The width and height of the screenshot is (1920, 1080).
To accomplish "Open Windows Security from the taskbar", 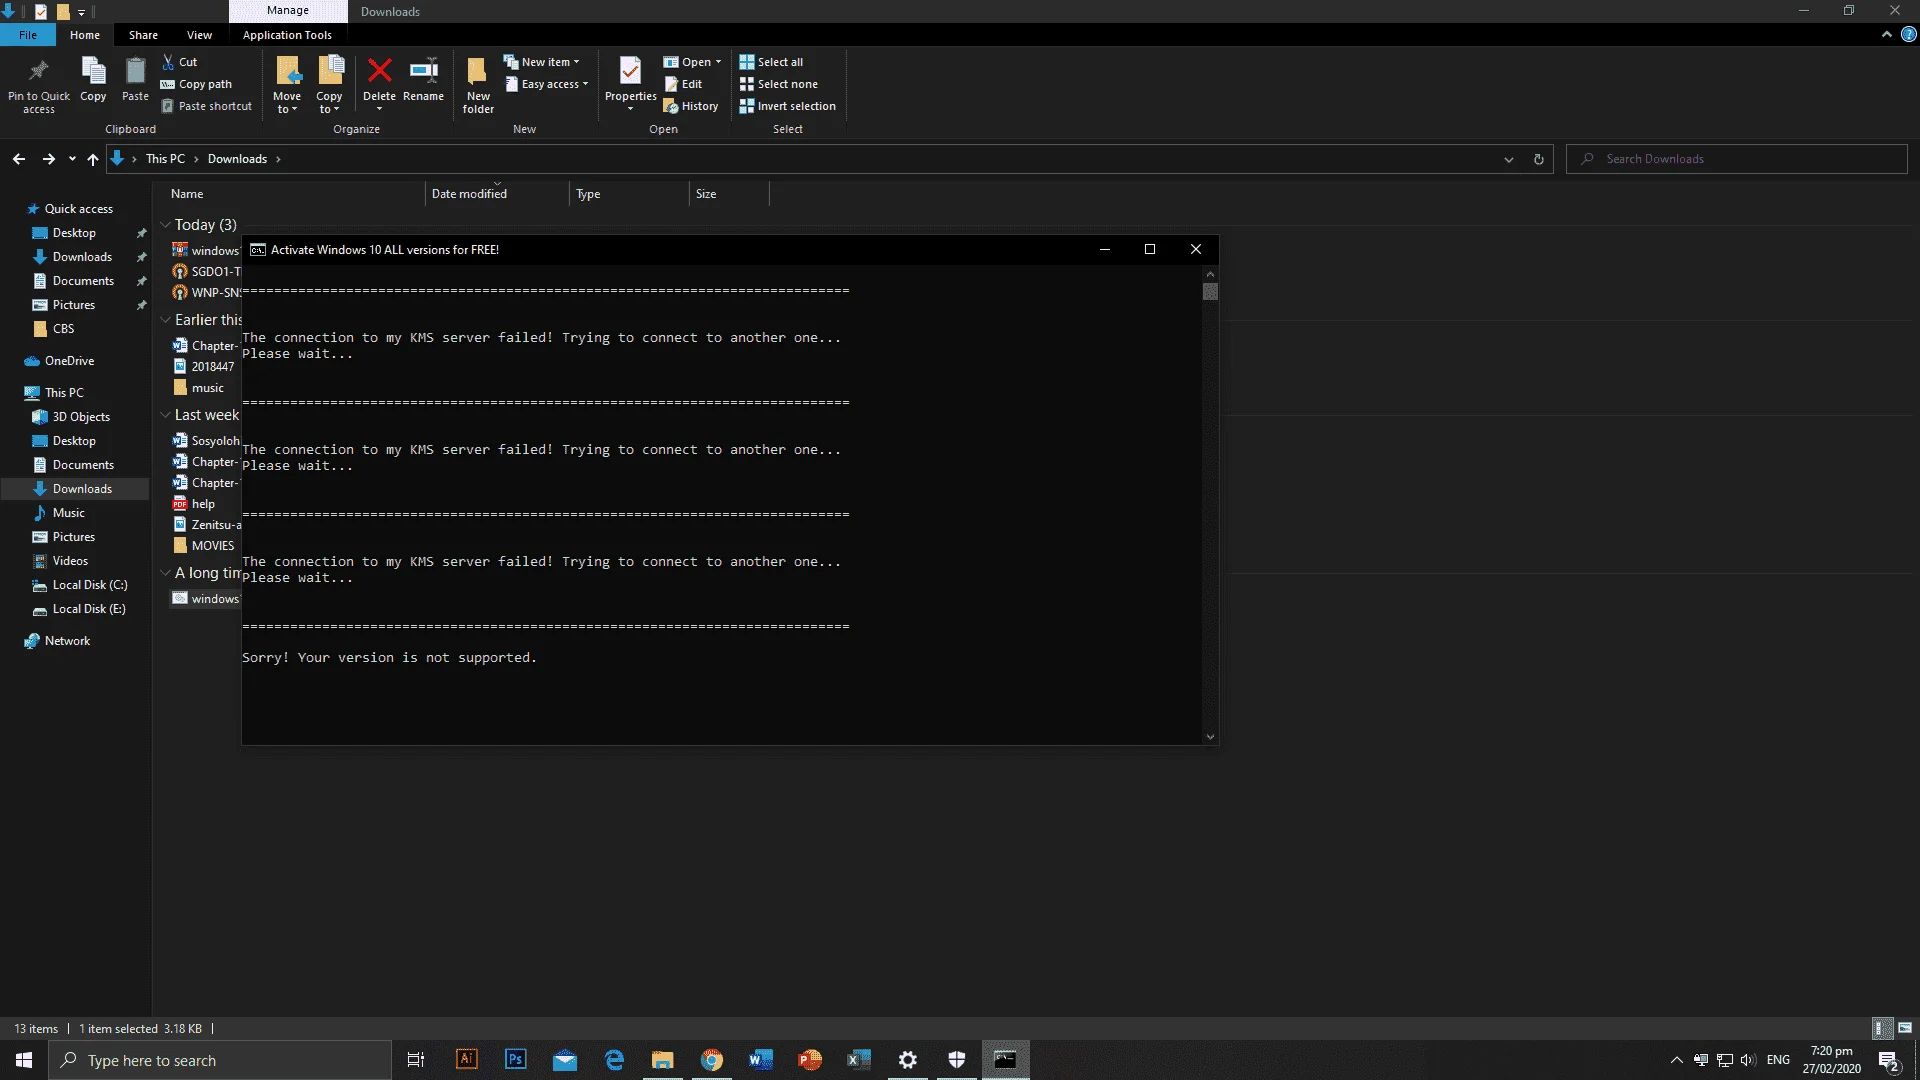I will pyautogui.click(x=957, y=1060).
